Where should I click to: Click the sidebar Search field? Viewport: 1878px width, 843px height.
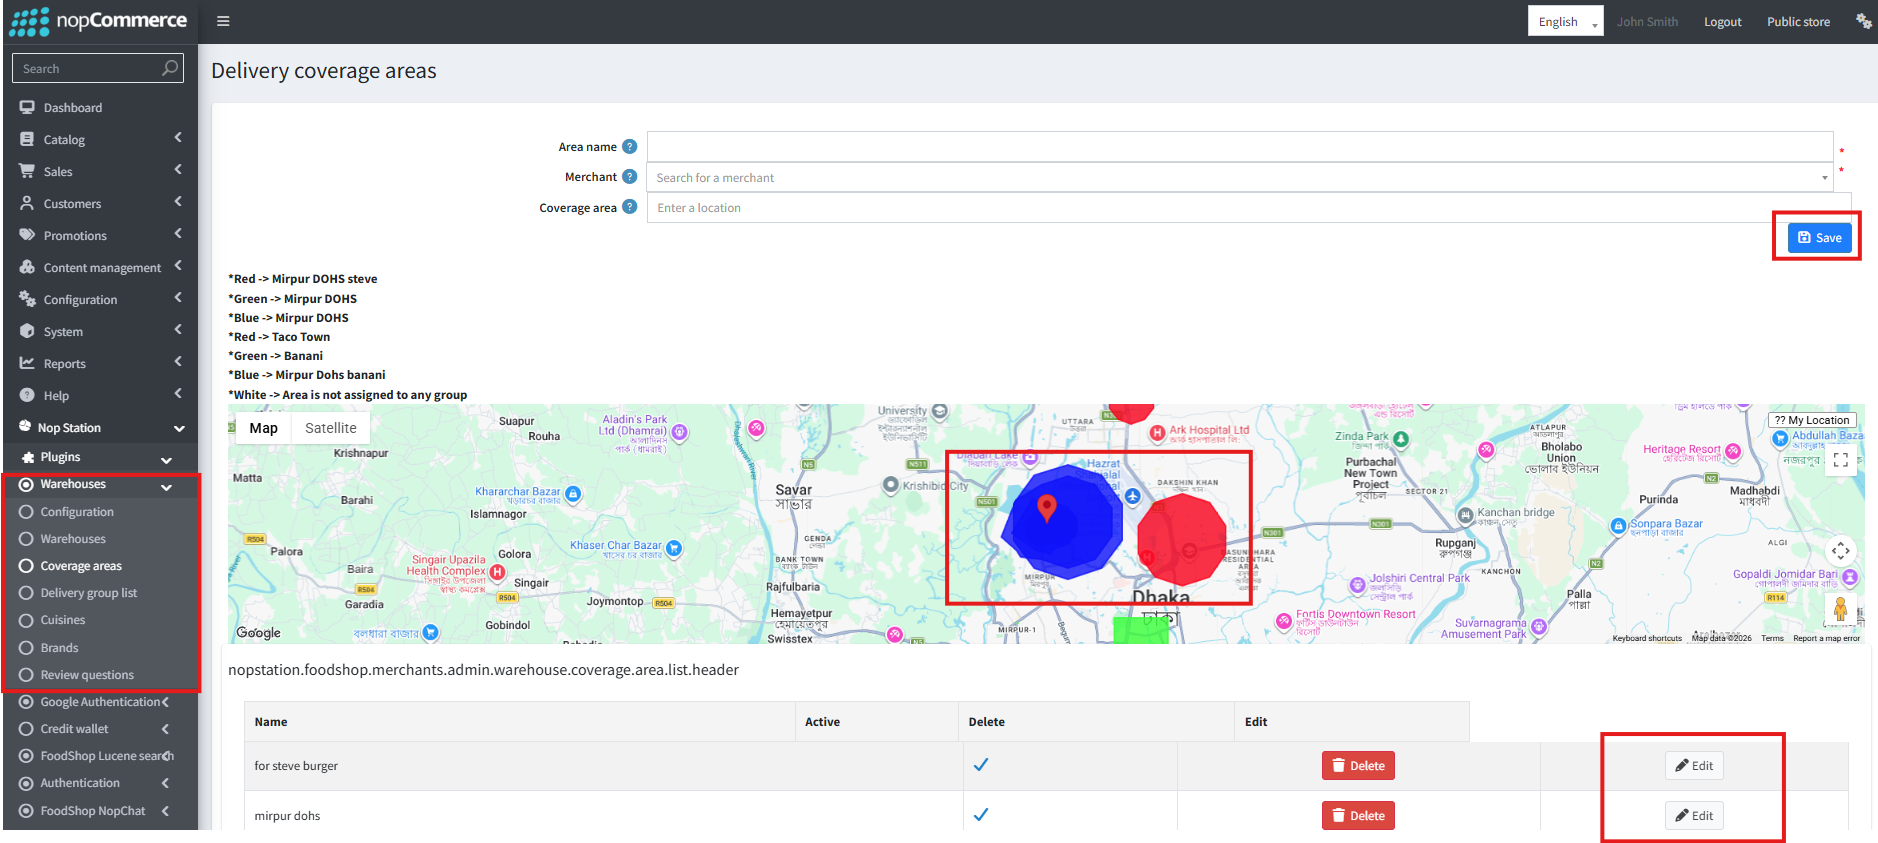click(97, 68)
